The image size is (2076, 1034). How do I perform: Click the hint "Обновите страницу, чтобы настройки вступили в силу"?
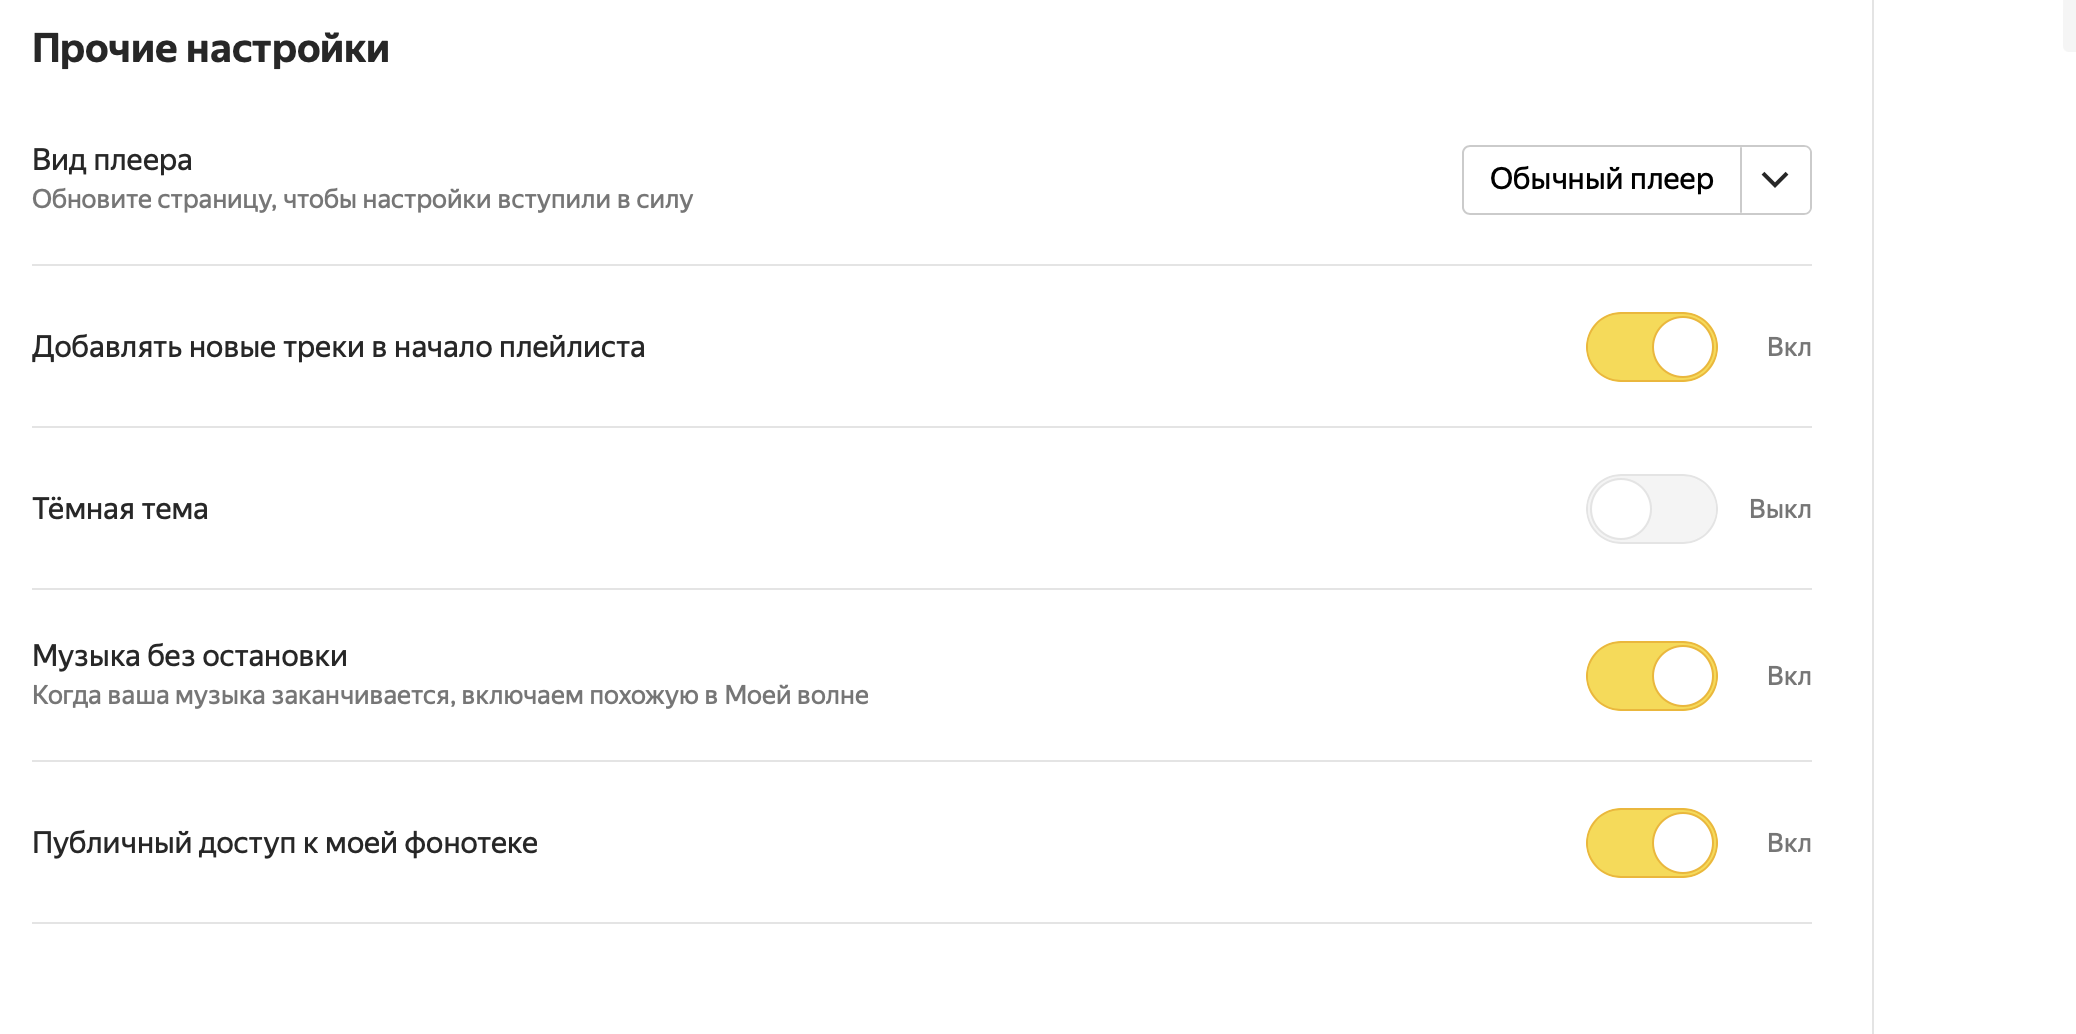coord(362,199)
